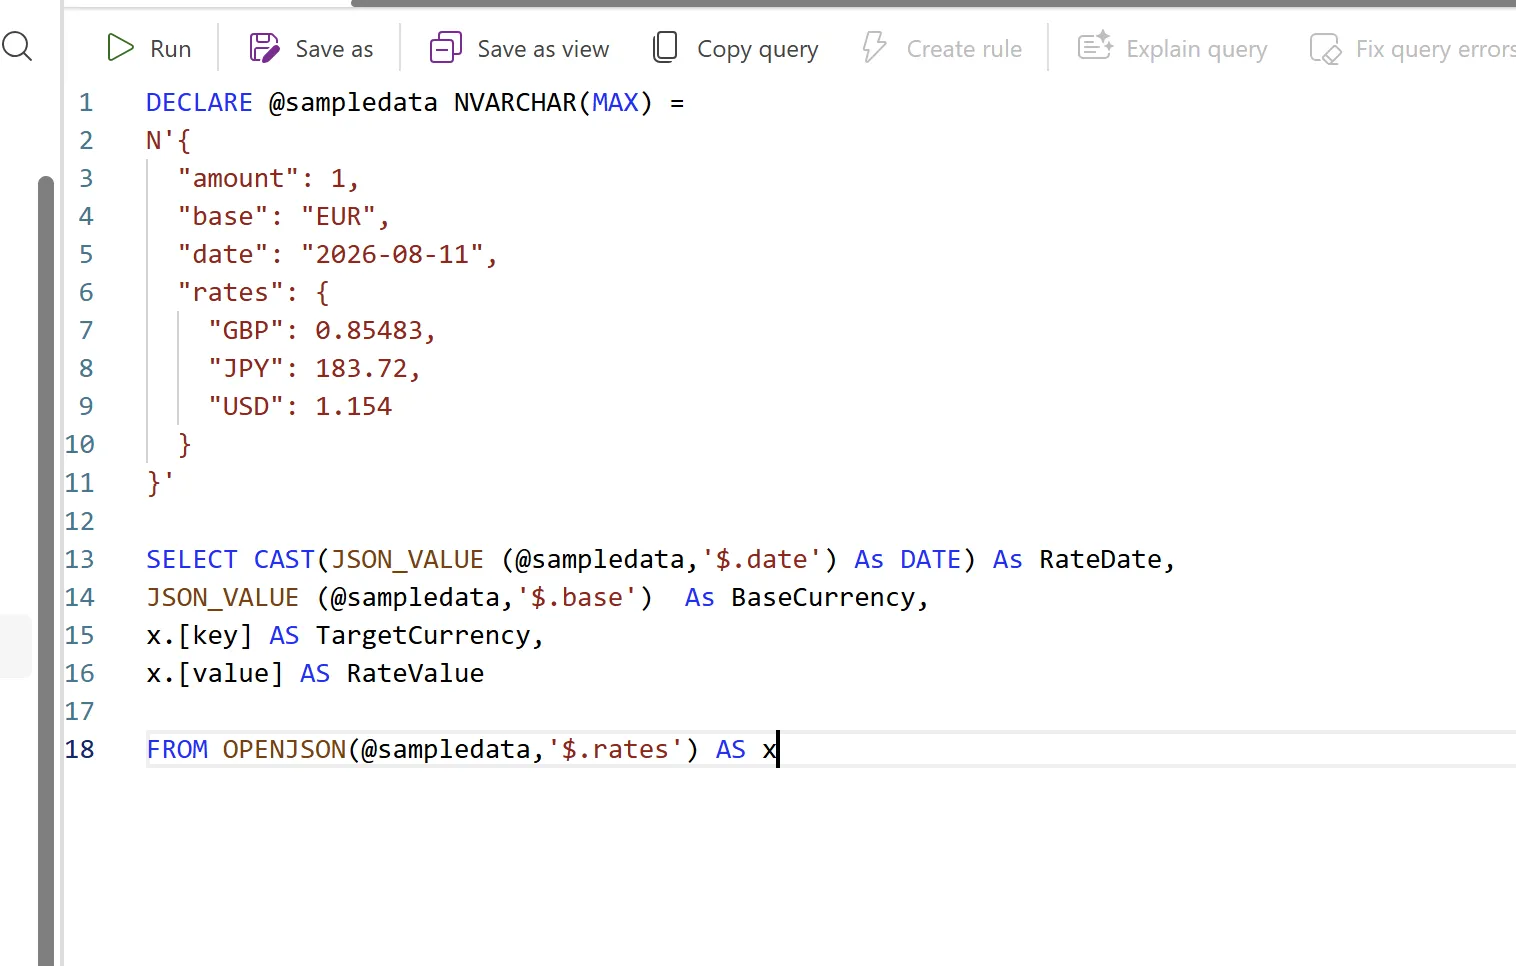Click the x.[key] expression on line 15
This screenshot has height=966, width=1516.
[x=199, y=636]
